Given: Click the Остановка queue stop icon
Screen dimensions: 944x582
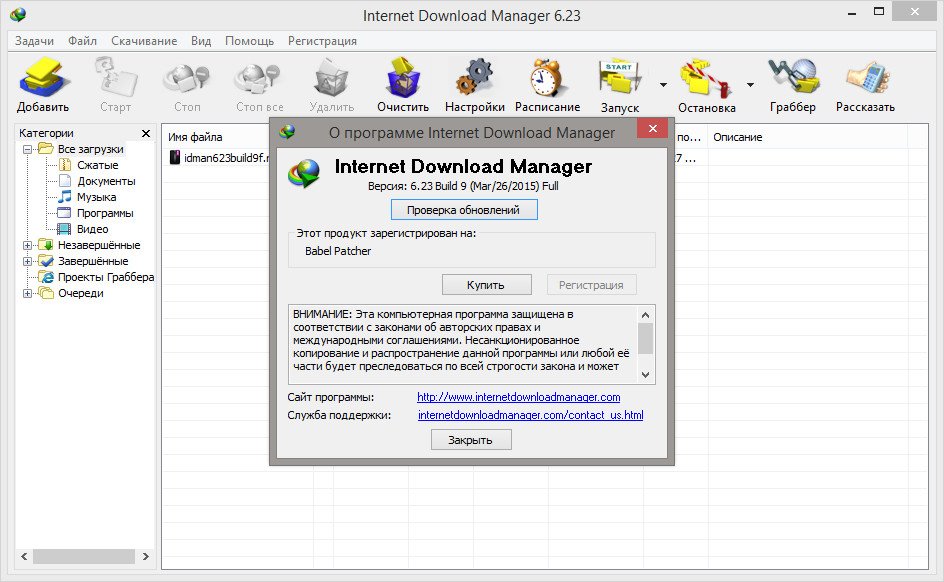Looking at the screenshot, I should (x=706, y=78).
